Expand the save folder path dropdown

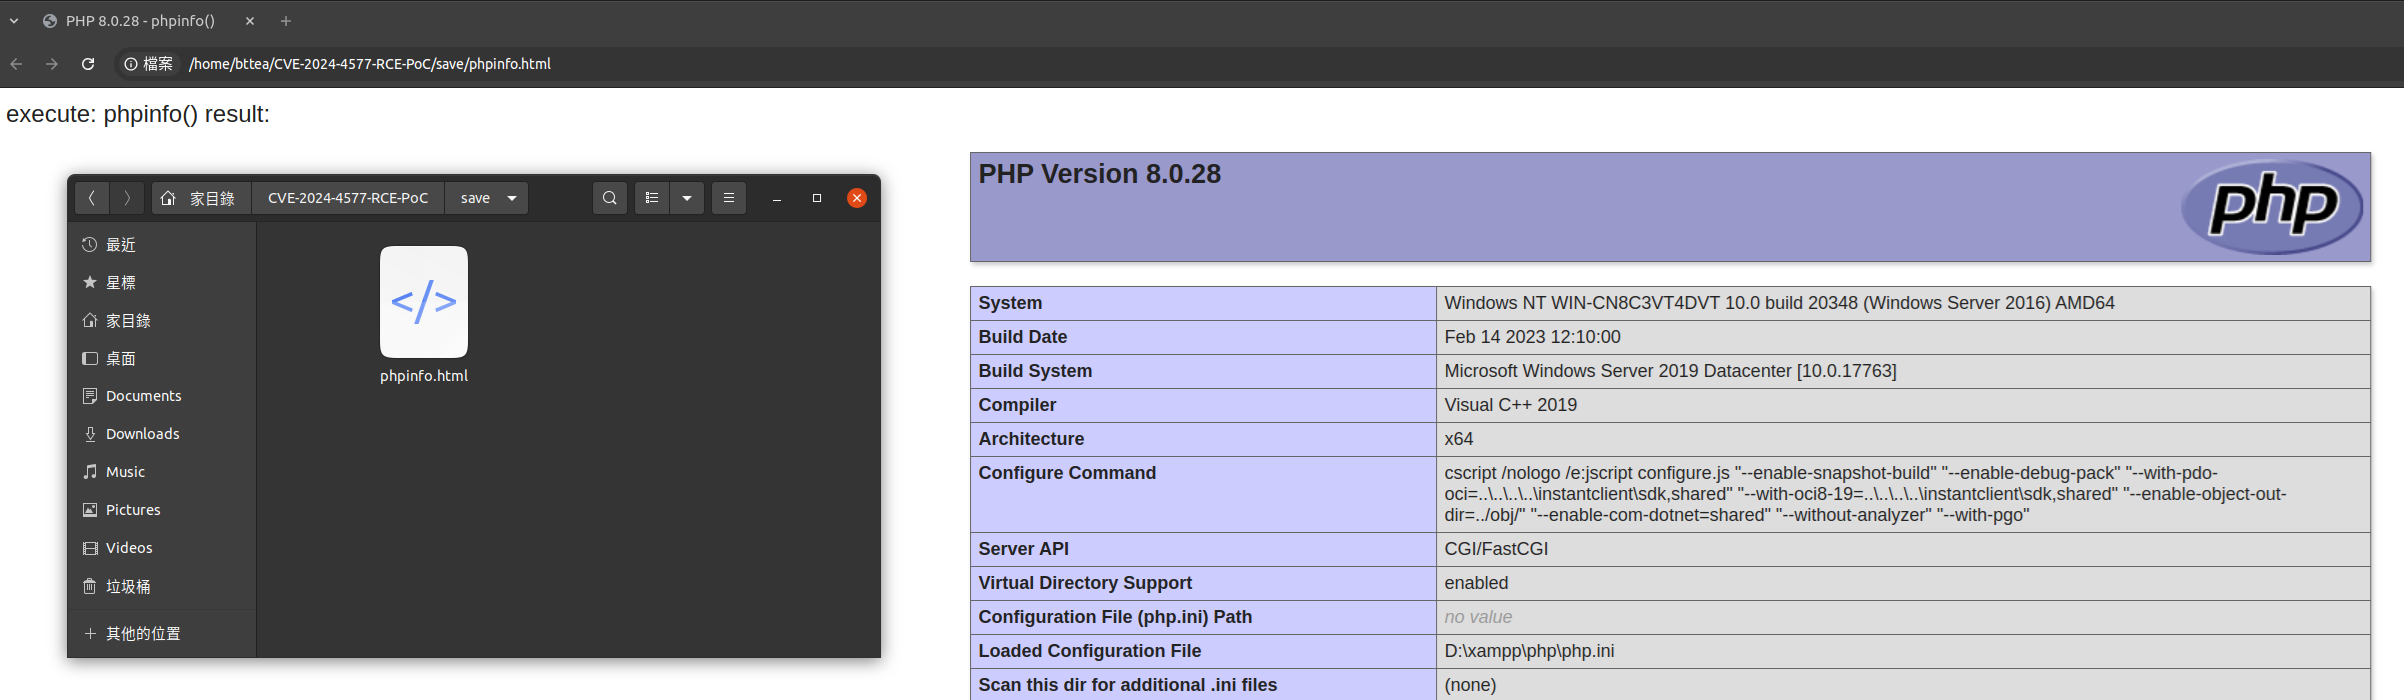coord(512,198)
